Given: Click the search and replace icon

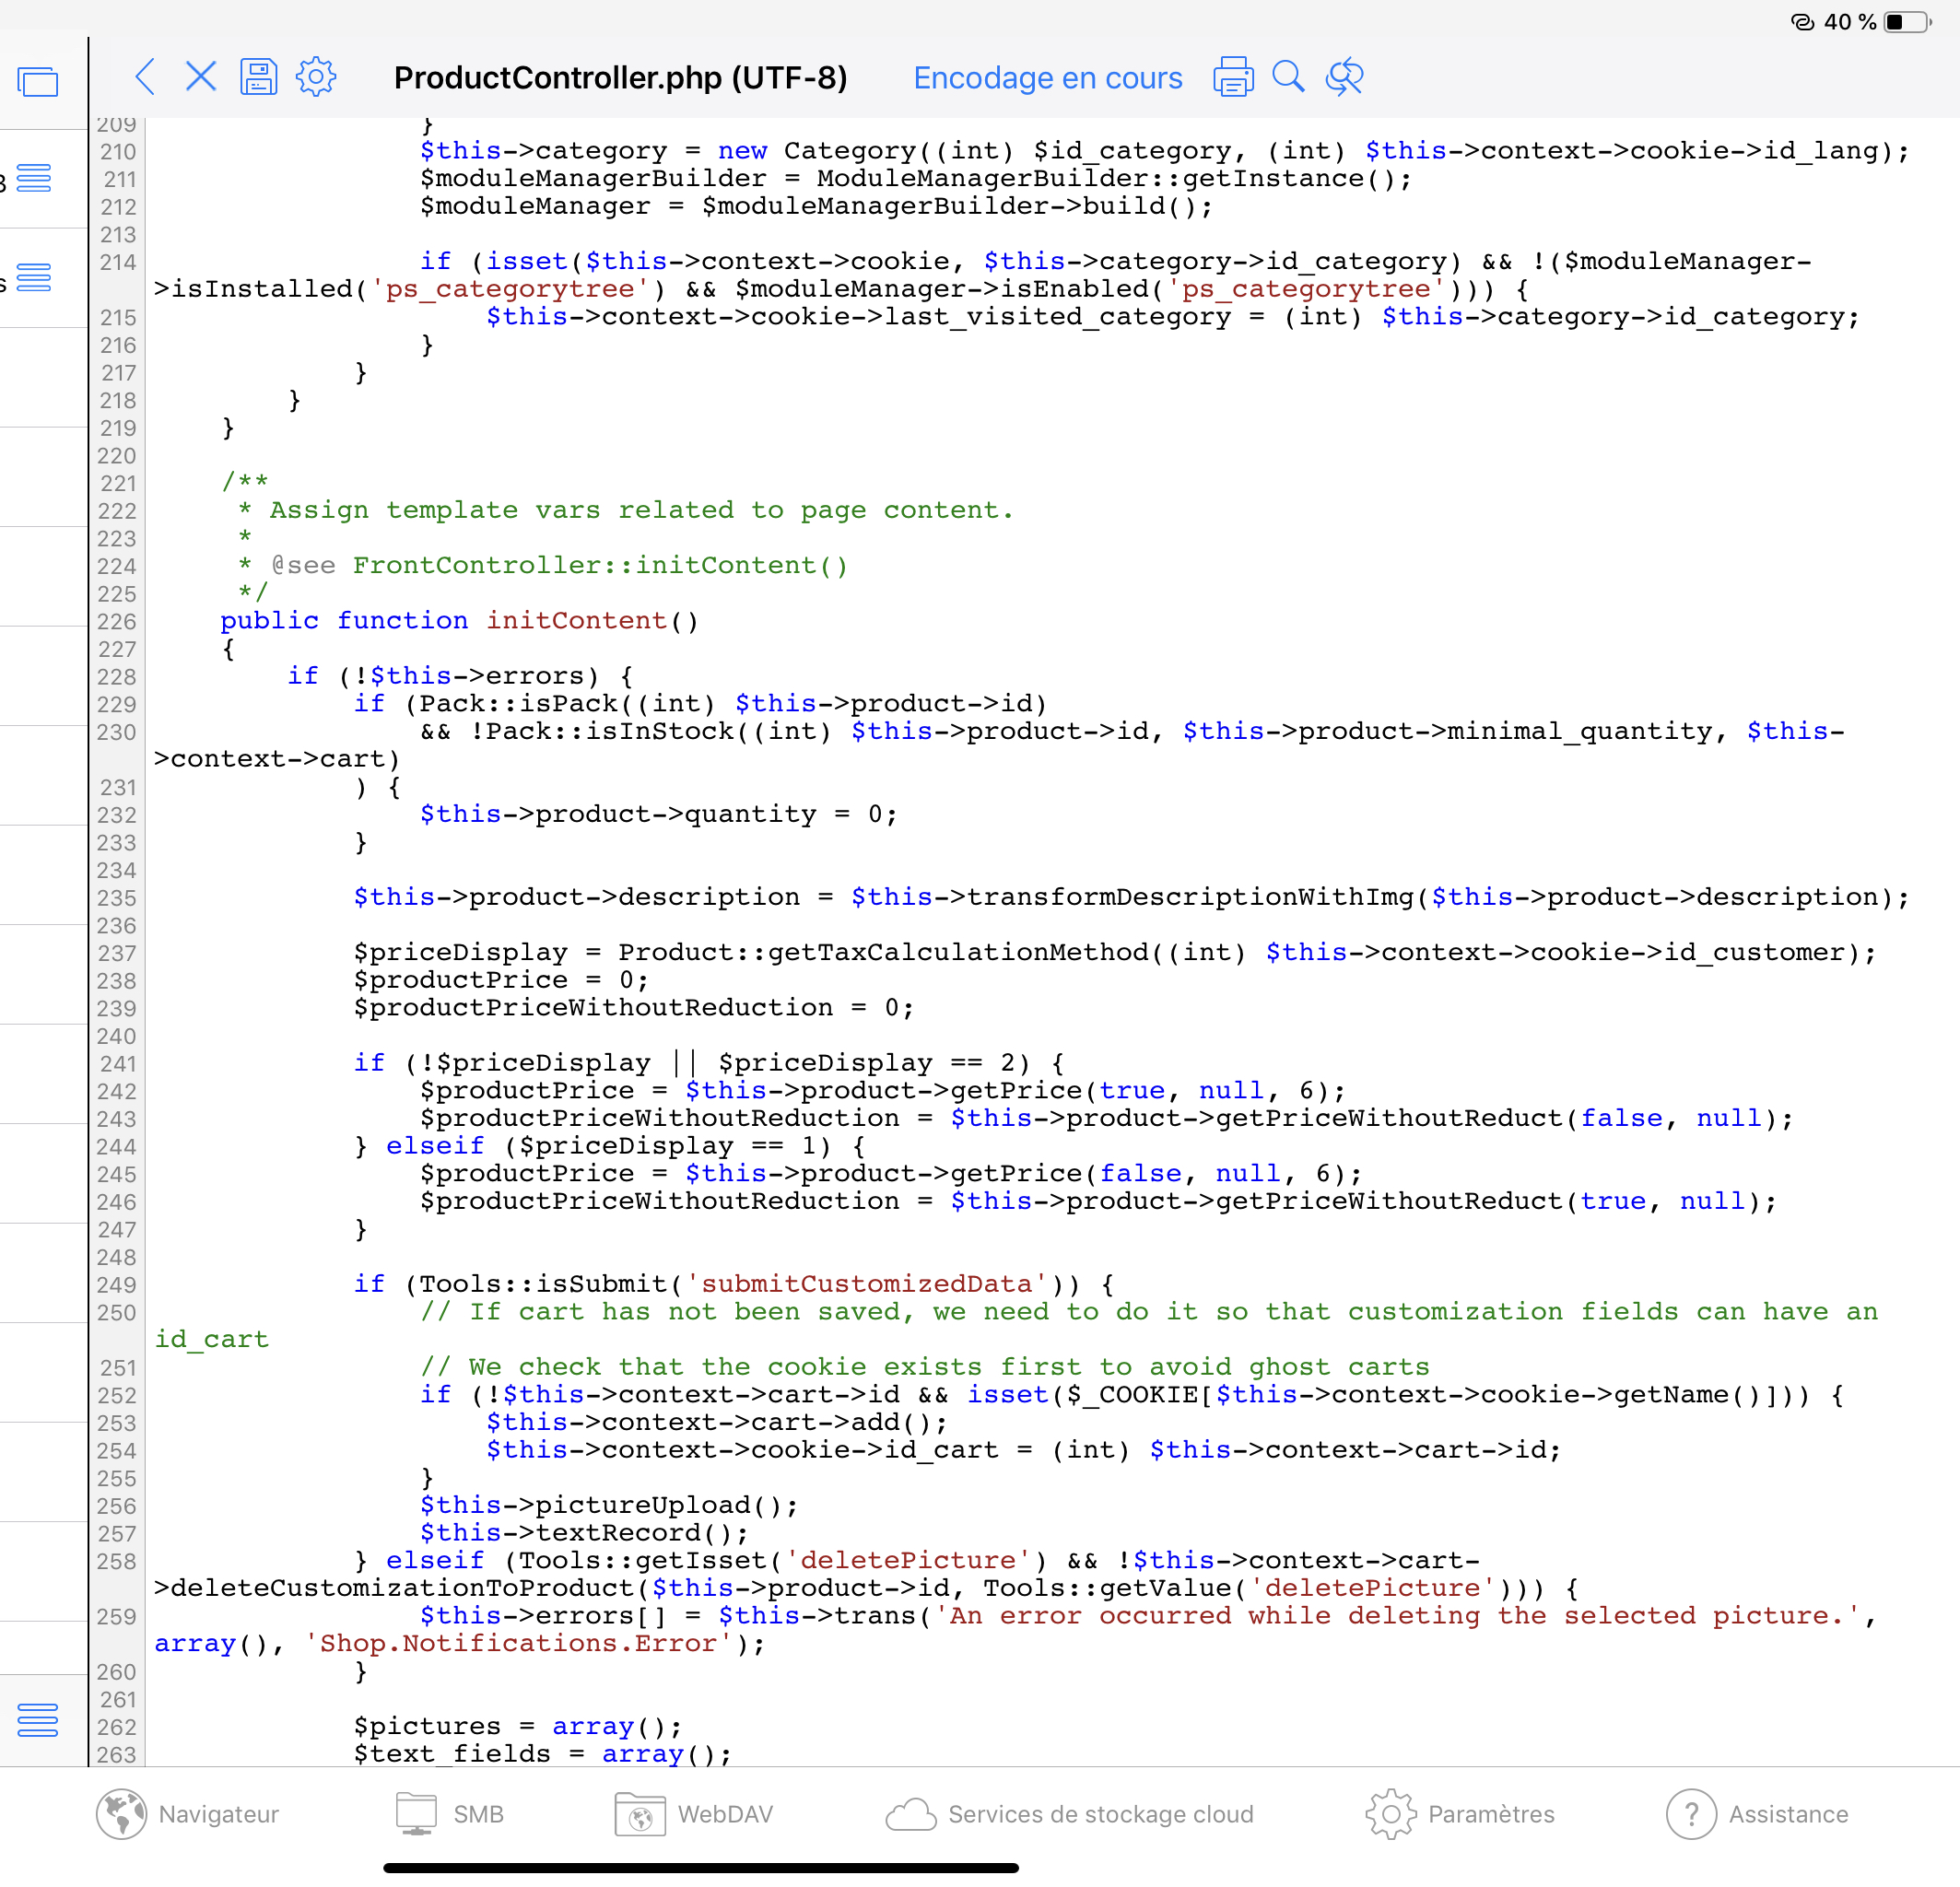Looking at the screenshot, I should (1344, 77).
